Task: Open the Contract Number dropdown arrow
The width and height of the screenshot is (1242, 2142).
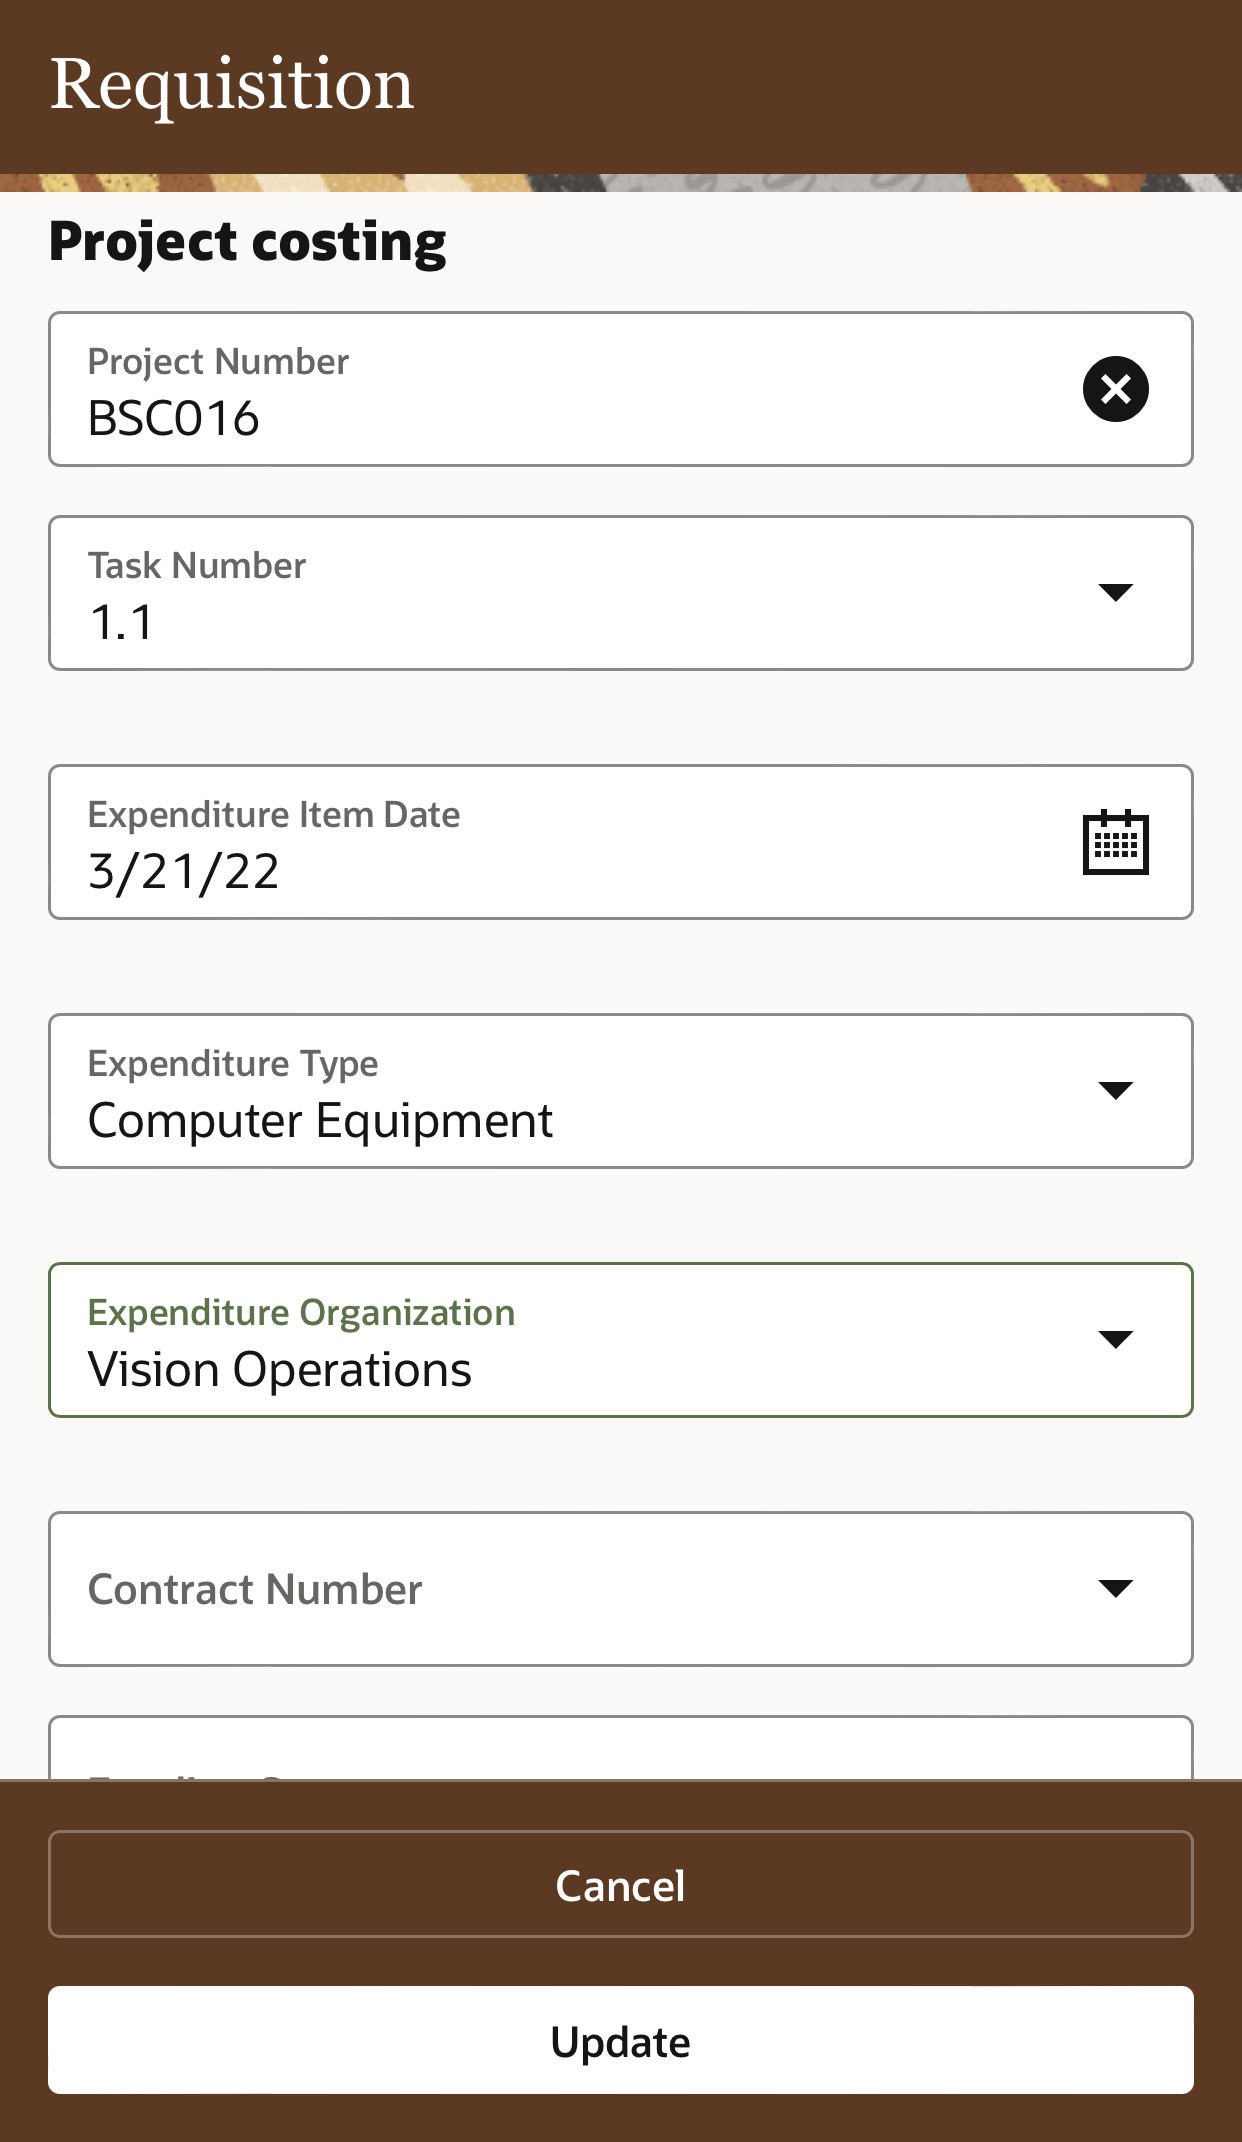Action: [x=1115, y=1588]
